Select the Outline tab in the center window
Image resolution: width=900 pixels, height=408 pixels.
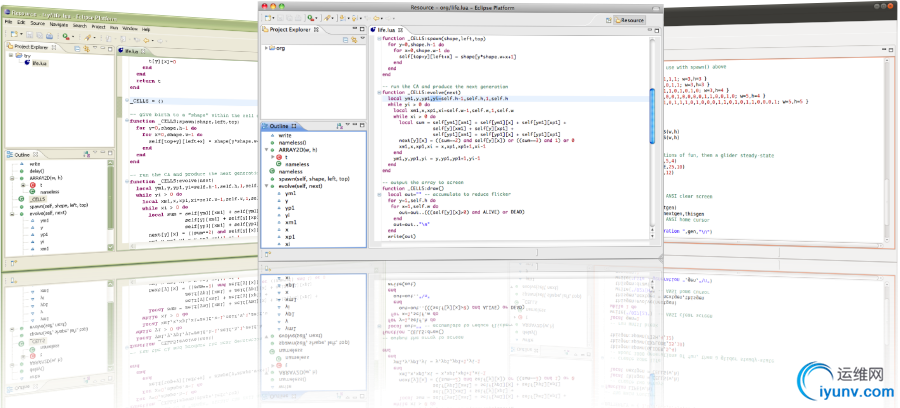click(279, 126)
